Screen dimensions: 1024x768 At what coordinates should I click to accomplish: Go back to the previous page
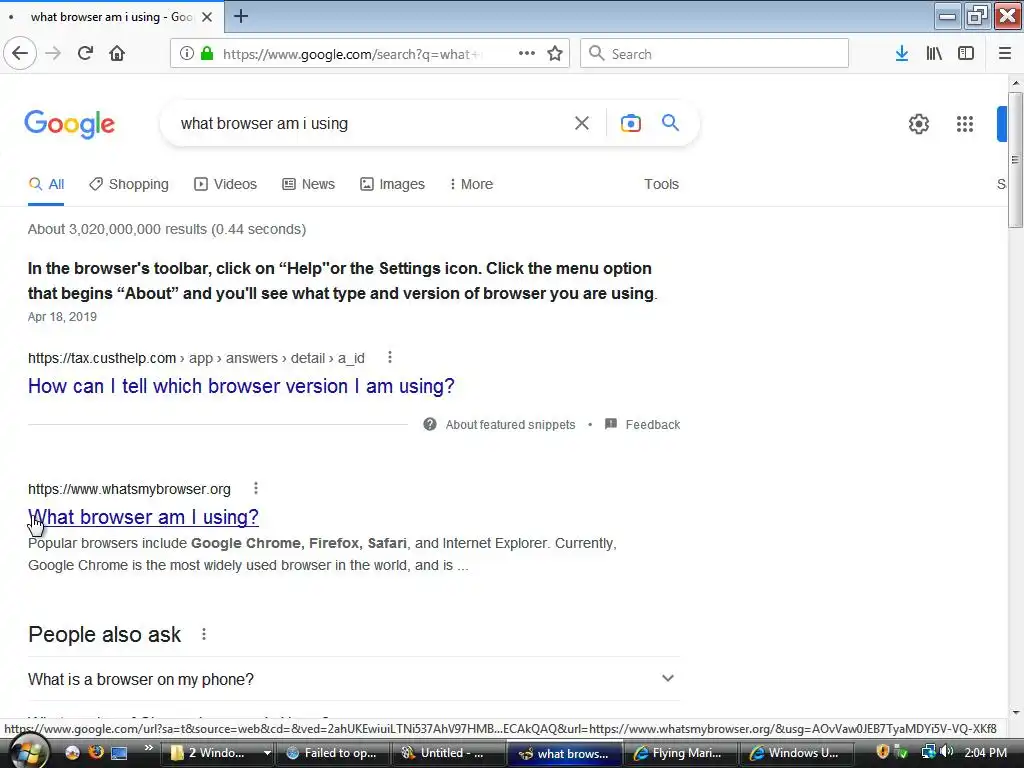[x=20, y=54]
